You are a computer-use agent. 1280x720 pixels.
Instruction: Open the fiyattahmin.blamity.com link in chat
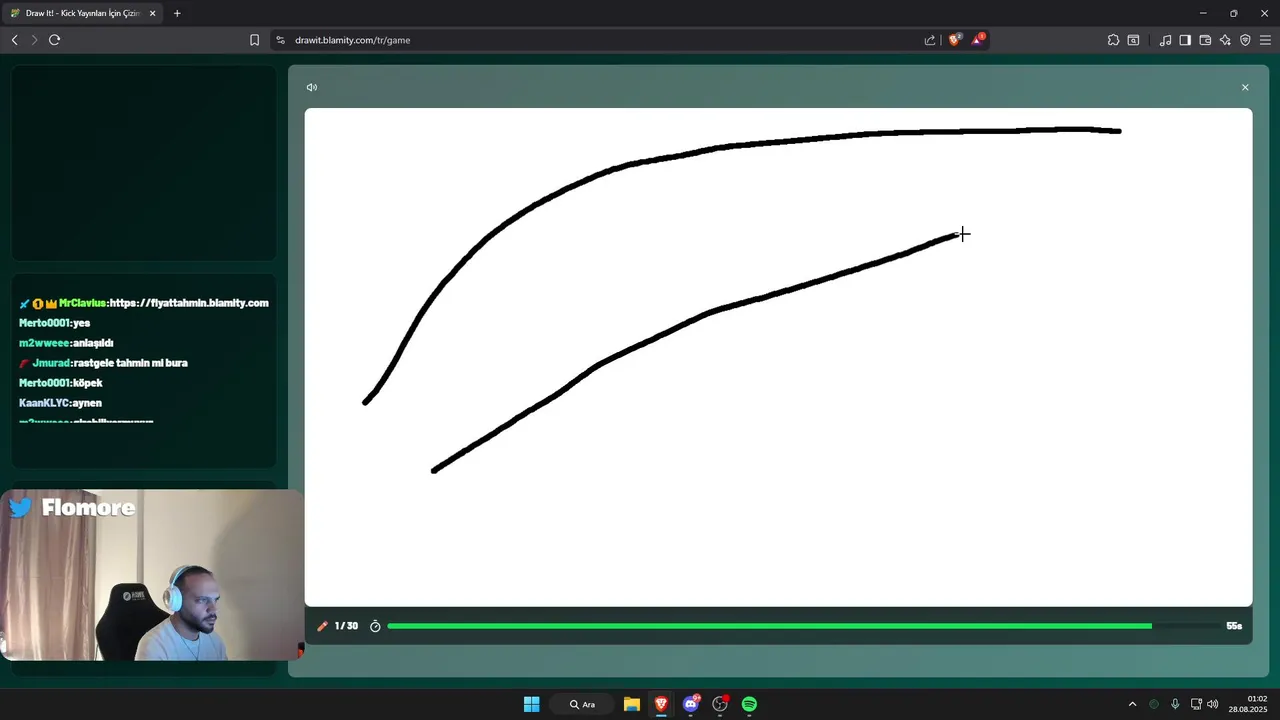coord(189,303)
